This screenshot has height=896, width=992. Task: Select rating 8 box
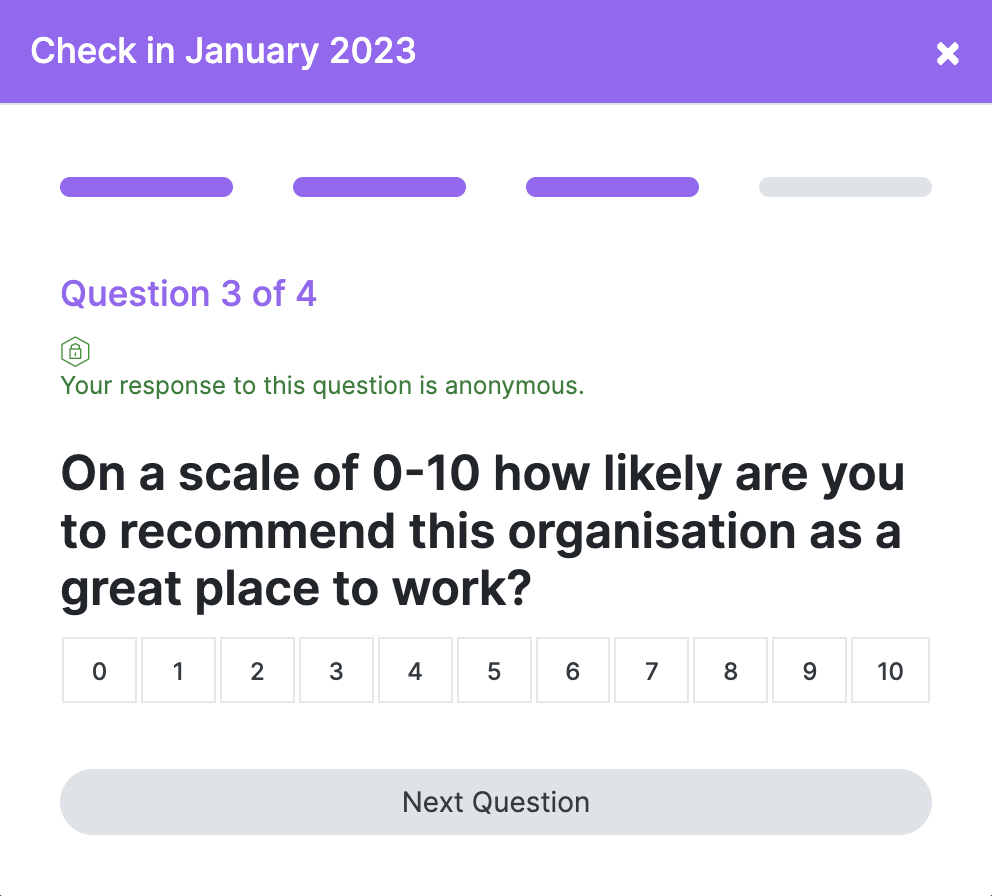(730, 670)
